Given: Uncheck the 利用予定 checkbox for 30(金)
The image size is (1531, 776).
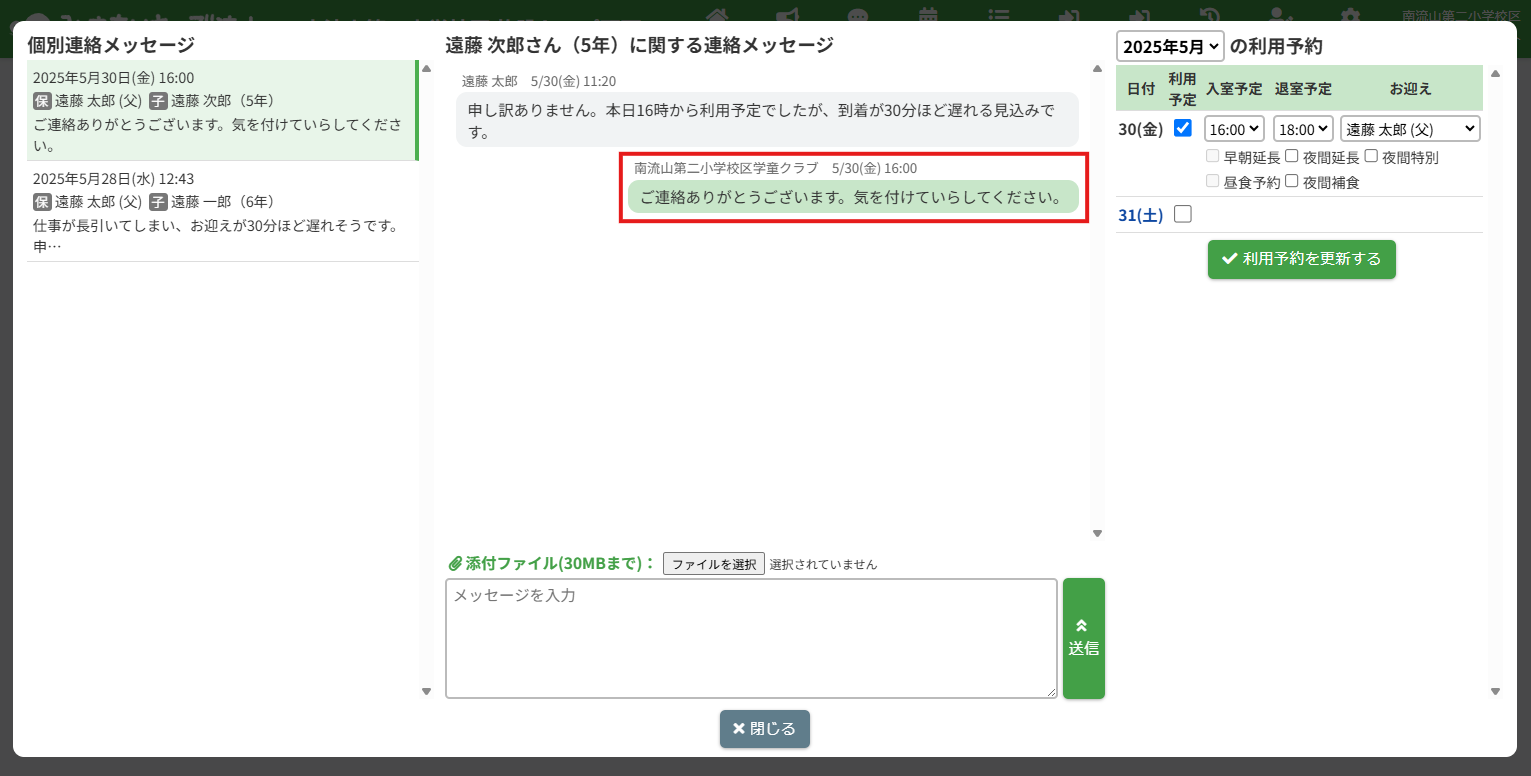Looking at the screenshot, I should click(1182, 128).
